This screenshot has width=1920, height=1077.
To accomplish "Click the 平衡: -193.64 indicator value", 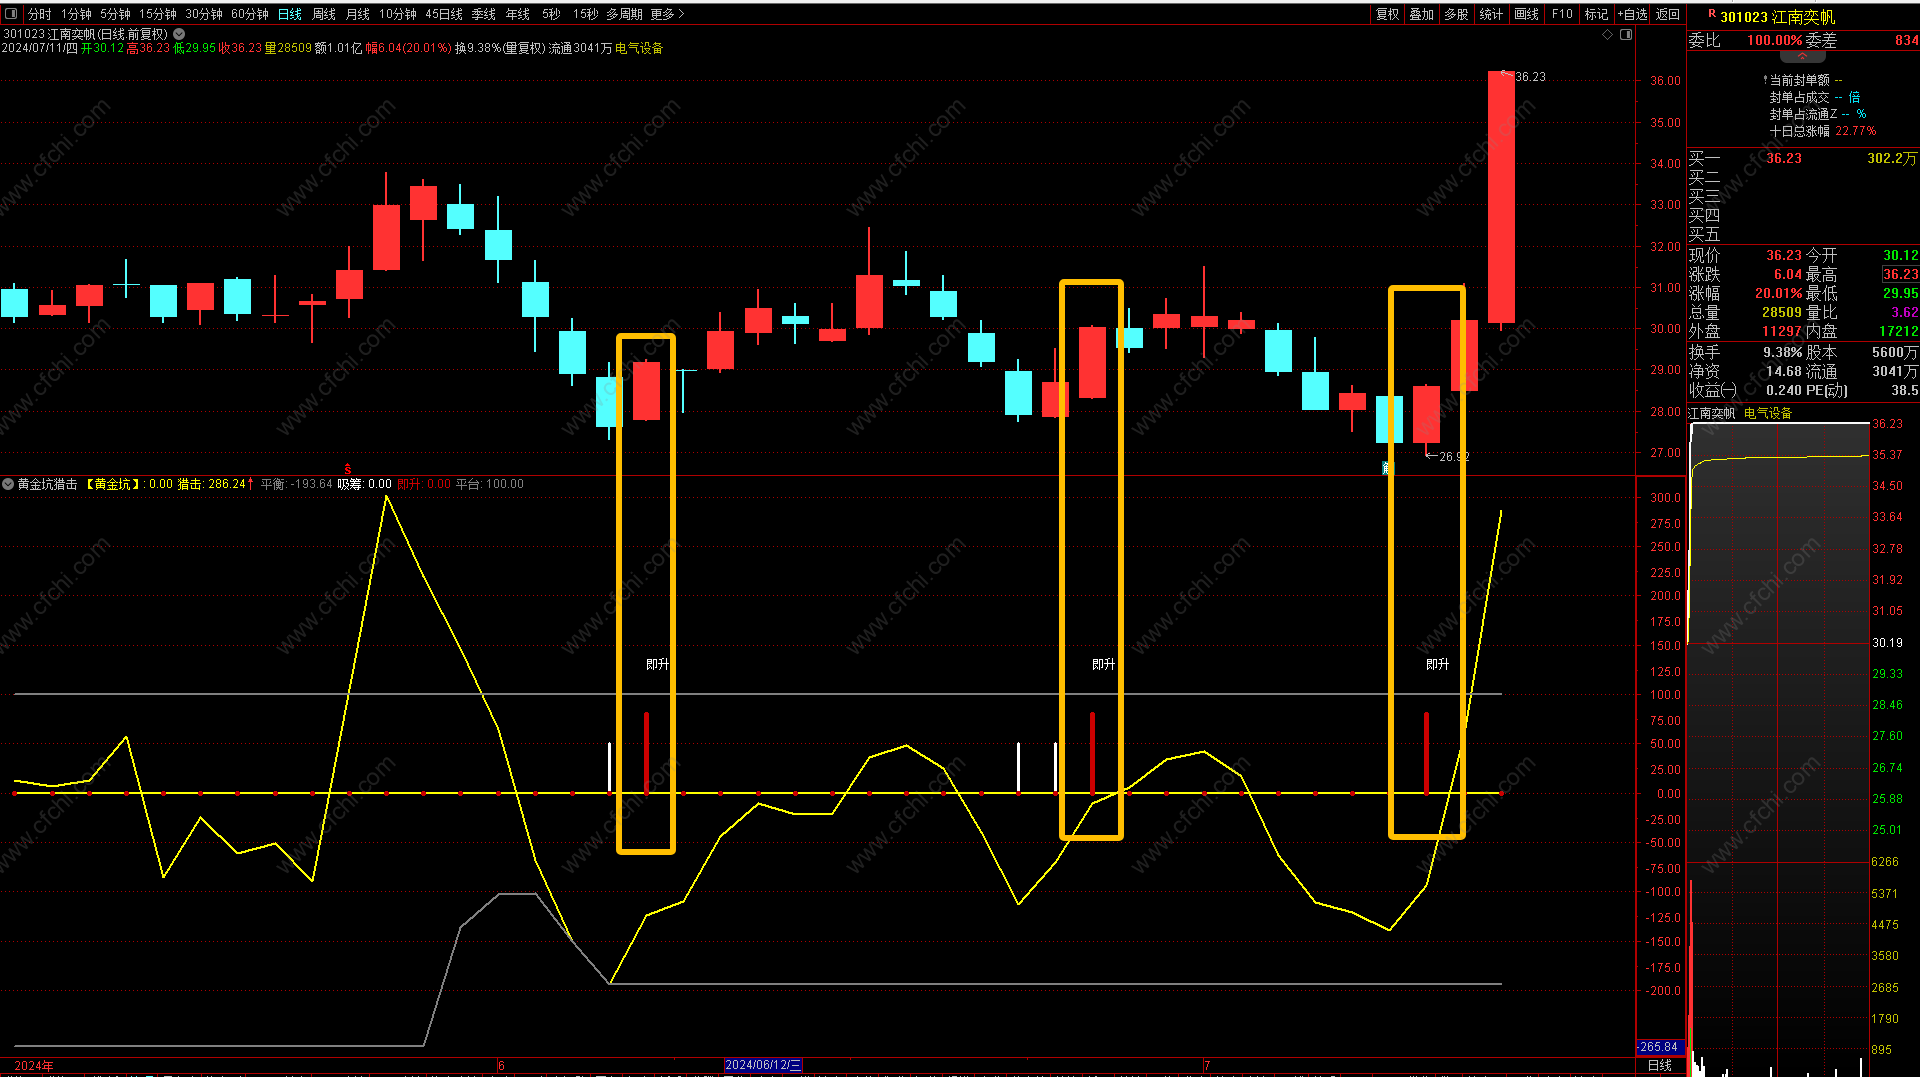I will tap(296, 484).
